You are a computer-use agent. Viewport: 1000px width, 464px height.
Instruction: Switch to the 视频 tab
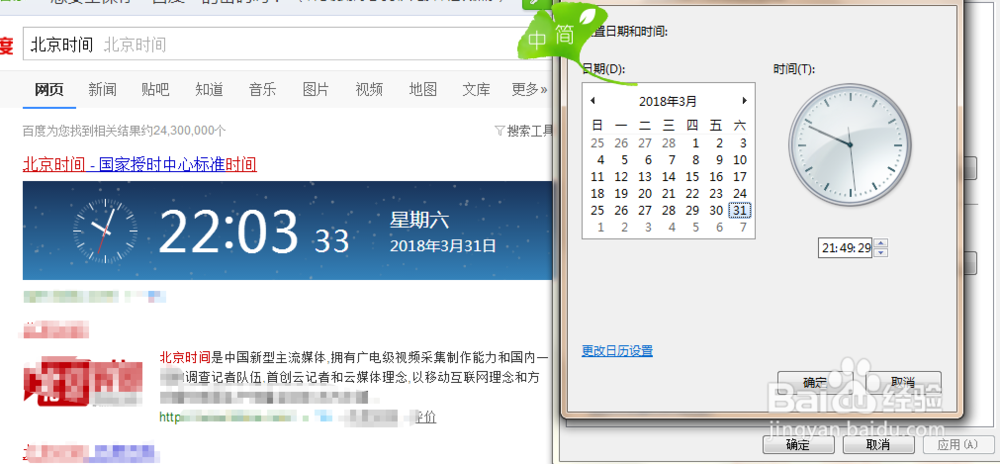pos(369,89)
